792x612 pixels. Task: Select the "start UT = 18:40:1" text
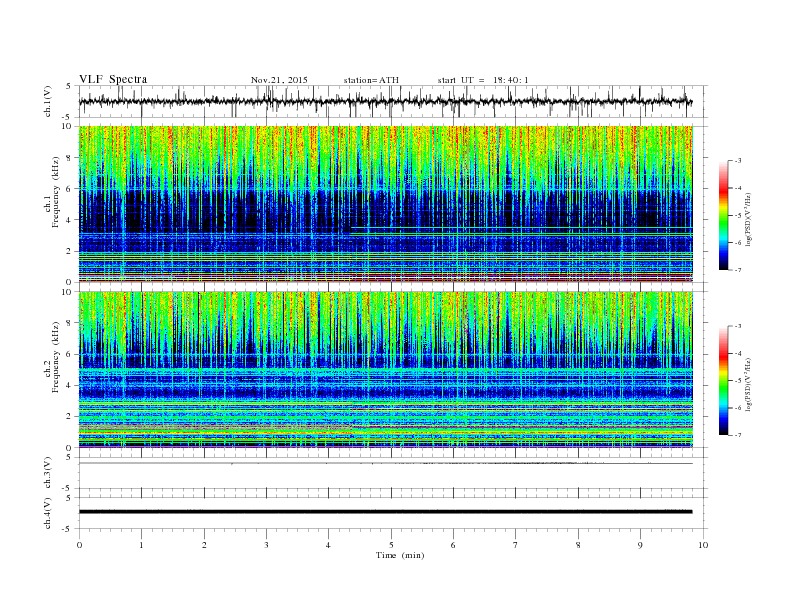pos(483,80)
